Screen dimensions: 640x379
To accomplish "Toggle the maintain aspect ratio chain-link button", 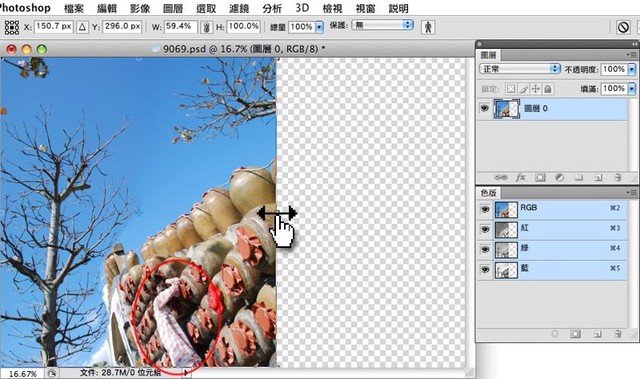I will (207, 27).
